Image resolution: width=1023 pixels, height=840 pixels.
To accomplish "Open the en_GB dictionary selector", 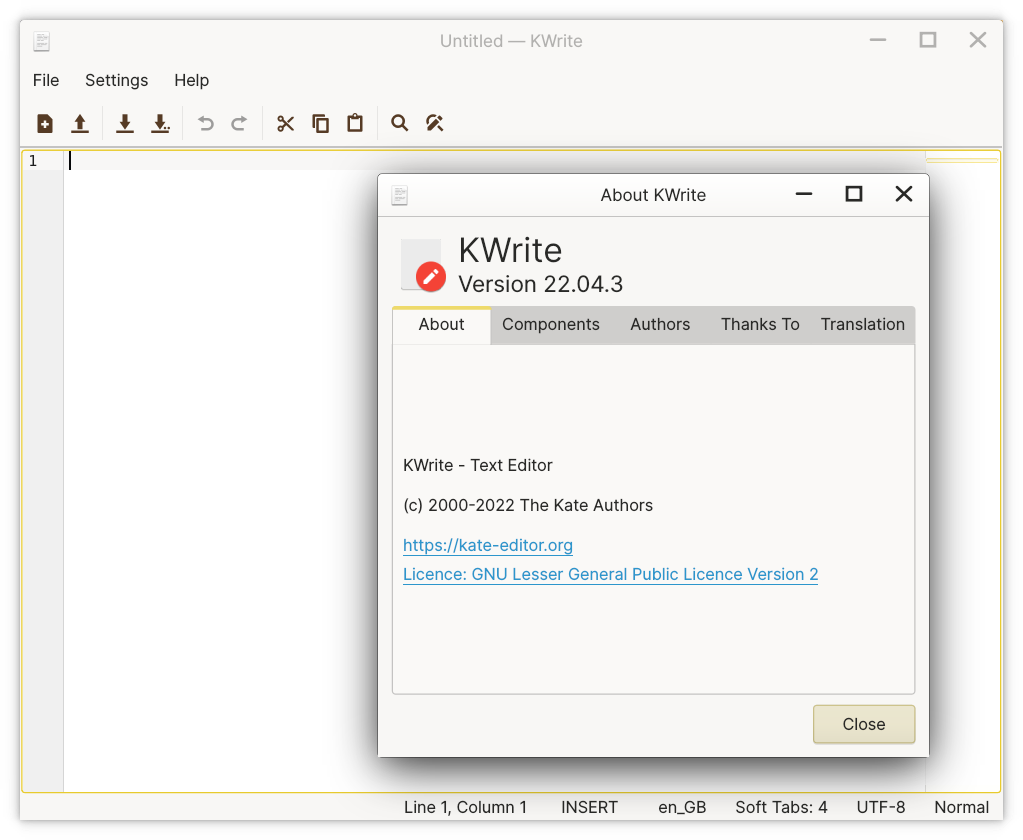I will click(682, 807).
